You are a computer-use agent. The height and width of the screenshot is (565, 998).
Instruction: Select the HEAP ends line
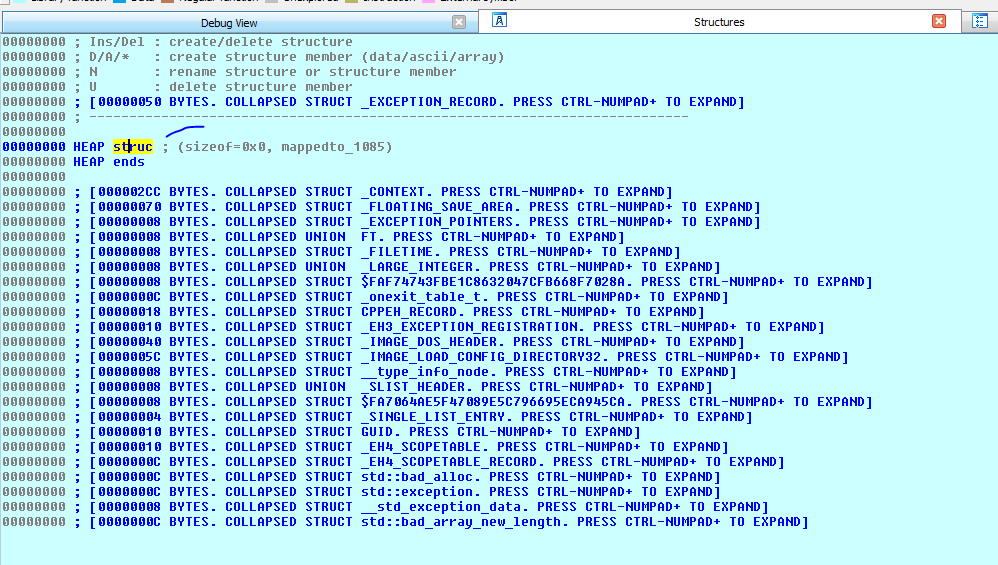coord(108,162)
